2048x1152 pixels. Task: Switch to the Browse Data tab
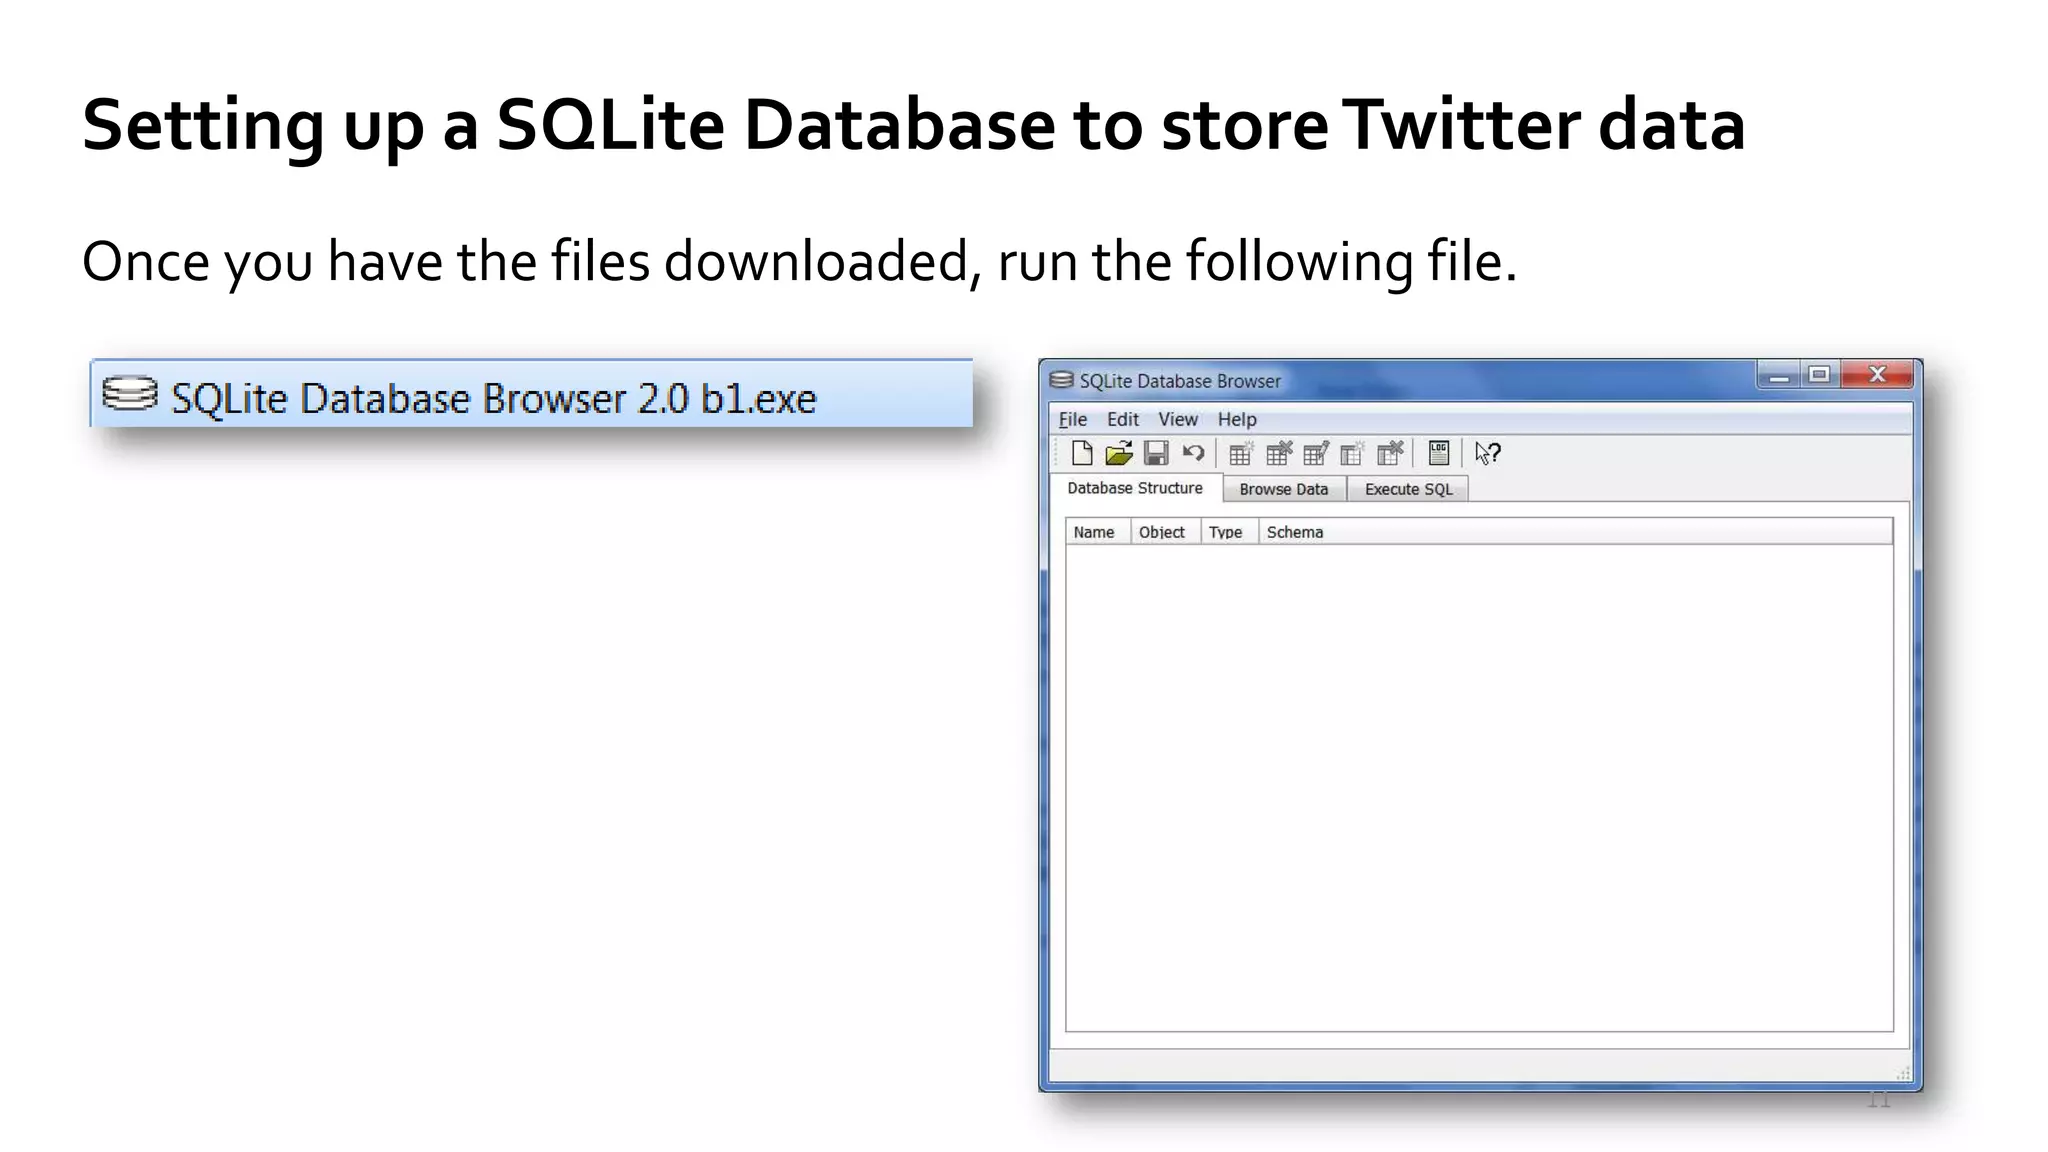tap(1284, 489)
